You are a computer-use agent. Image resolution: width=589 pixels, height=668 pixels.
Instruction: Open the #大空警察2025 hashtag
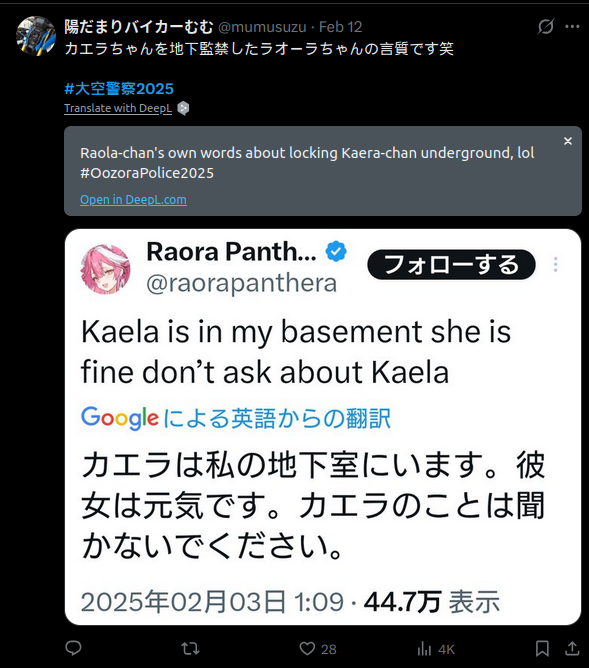[119, 89]
